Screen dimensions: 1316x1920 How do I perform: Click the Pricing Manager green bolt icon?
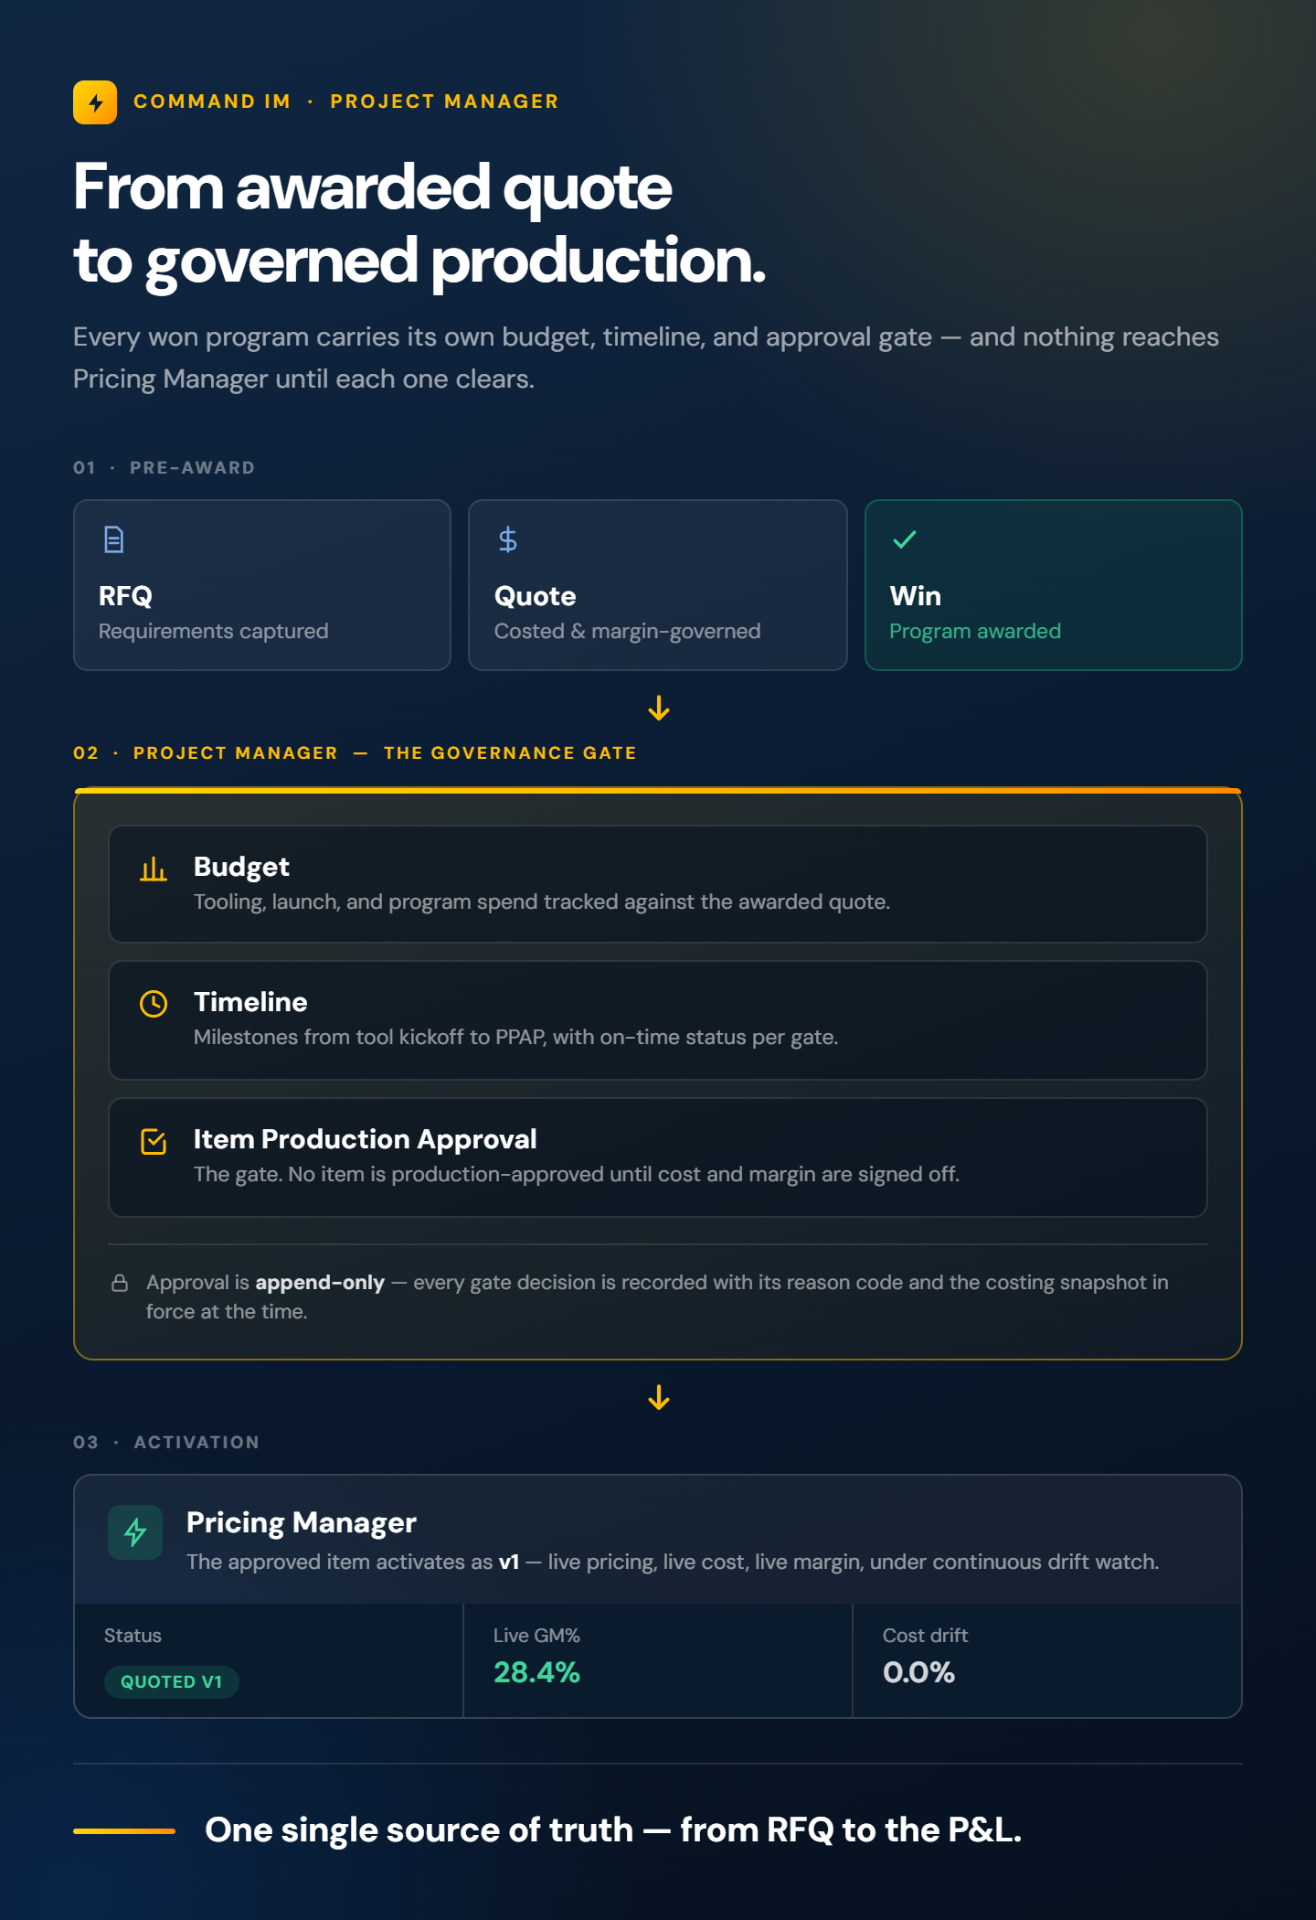coord(135,1532)
